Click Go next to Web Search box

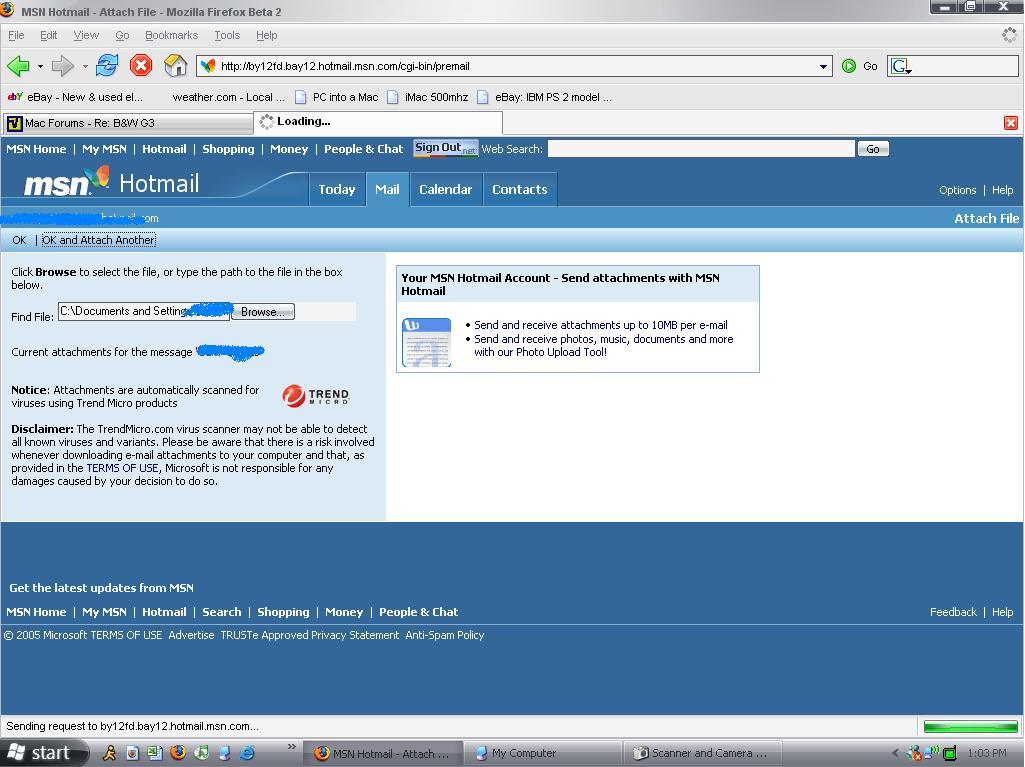[873, 149]
